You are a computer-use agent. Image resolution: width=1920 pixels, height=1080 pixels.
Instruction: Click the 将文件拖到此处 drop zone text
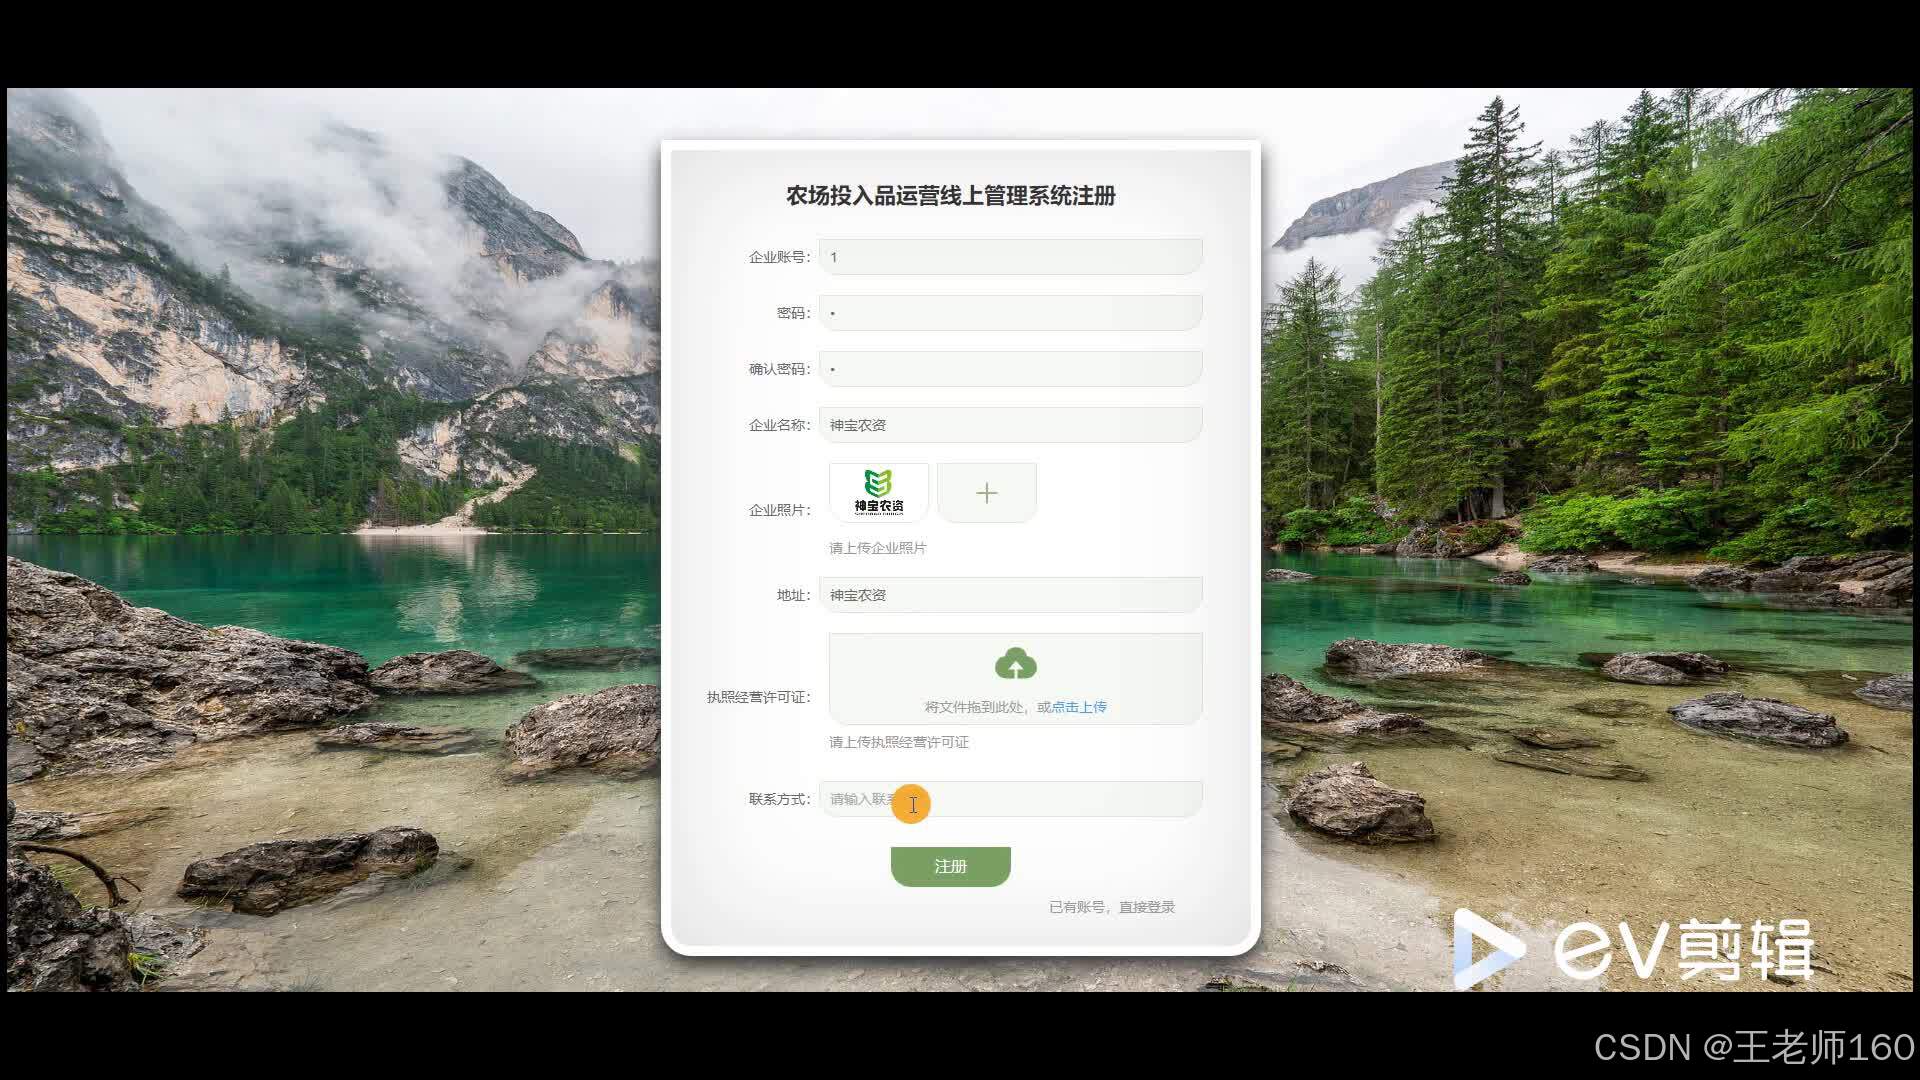(x=974, y=707)
